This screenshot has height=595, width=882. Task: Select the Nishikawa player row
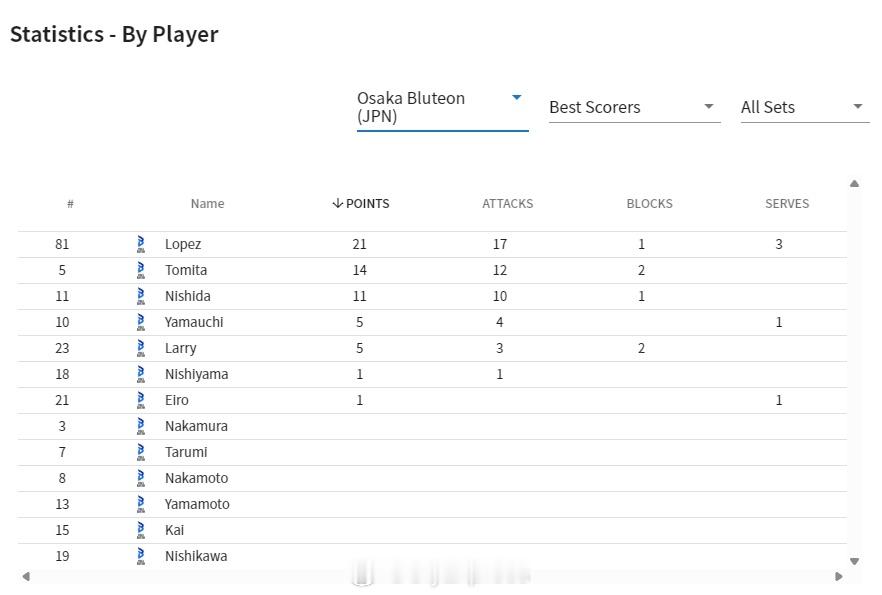[432, 556]
